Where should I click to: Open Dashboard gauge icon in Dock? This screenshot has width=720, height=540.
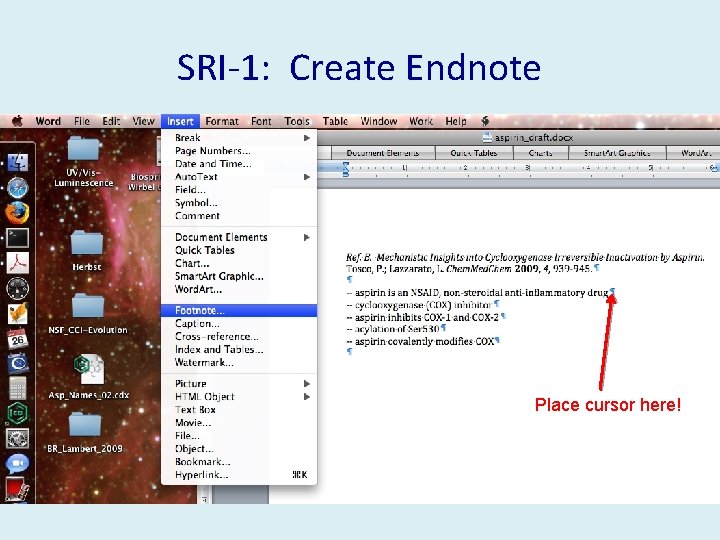18,289
